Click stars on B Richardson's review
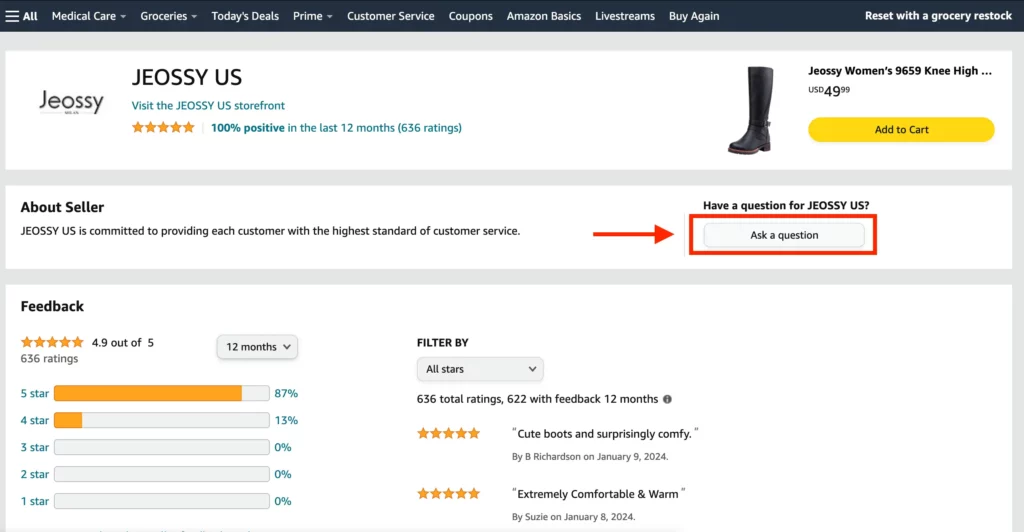 [x=449, y=433]
